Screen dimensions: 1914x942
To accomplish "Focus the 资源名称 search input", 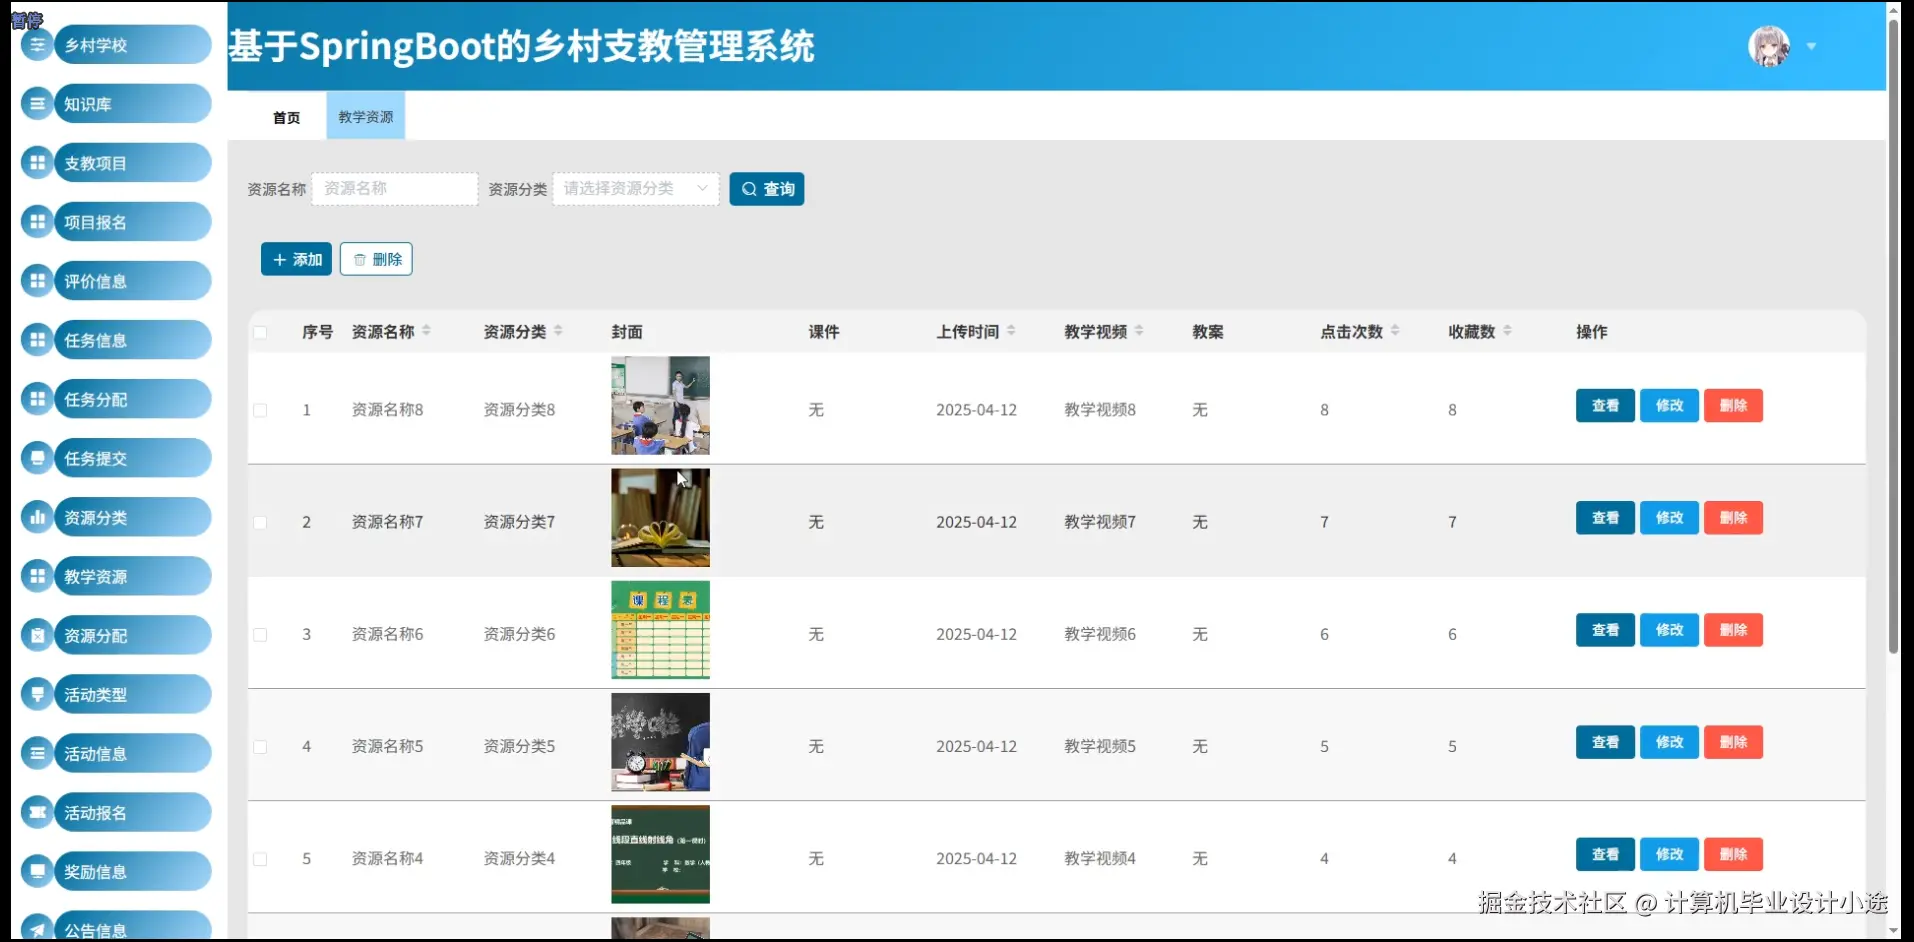I will [x=395, y=189].
